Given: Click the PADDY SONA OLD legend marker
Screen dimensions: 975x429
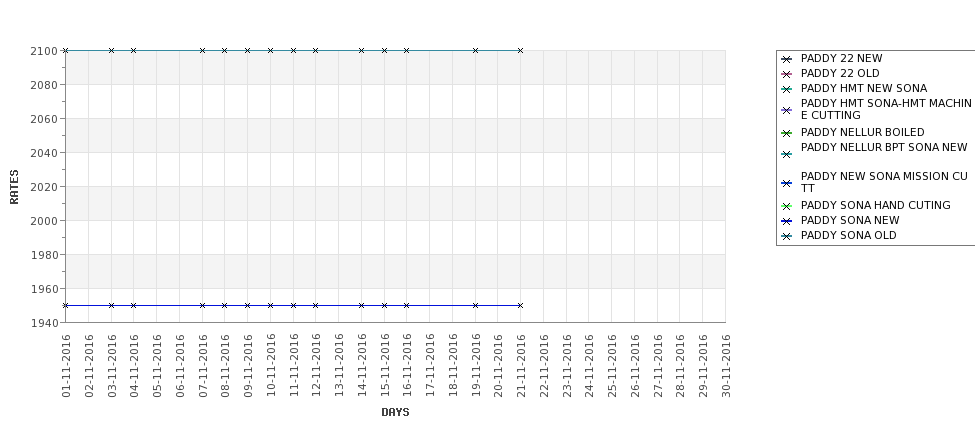Looking at the screenshot, I should pos(786,236).
